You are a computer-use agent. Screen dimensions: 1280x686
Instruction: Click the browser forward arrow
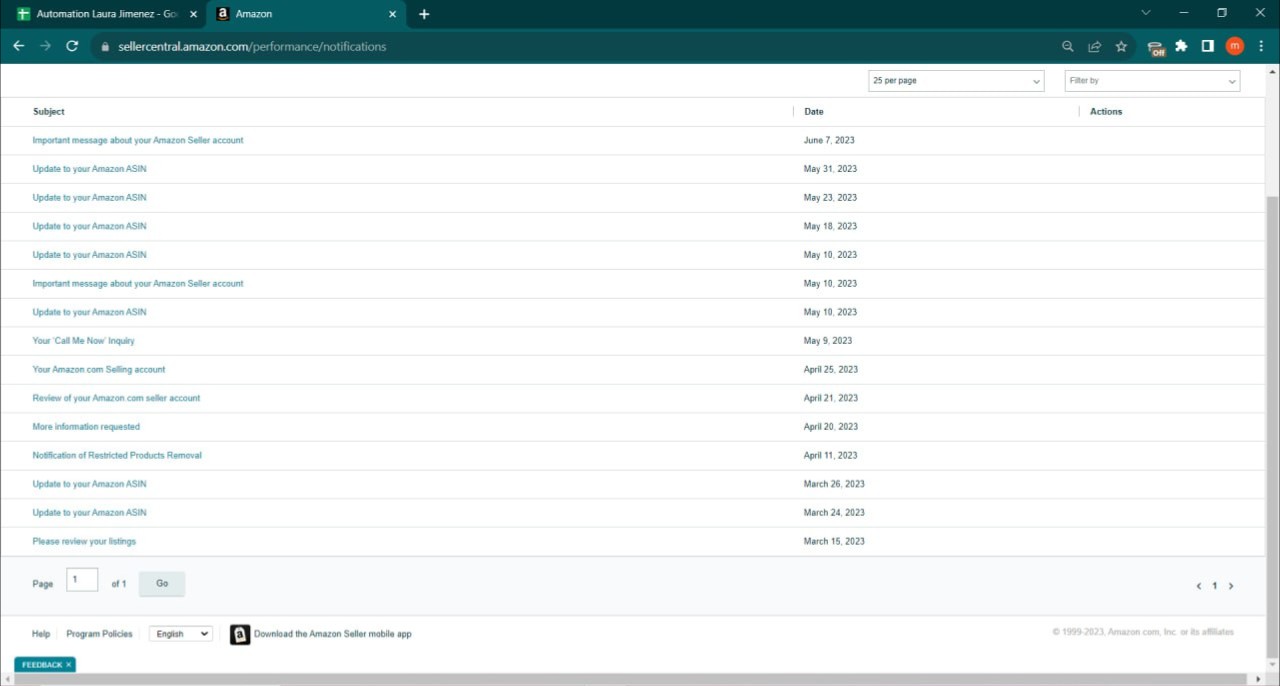45,46
